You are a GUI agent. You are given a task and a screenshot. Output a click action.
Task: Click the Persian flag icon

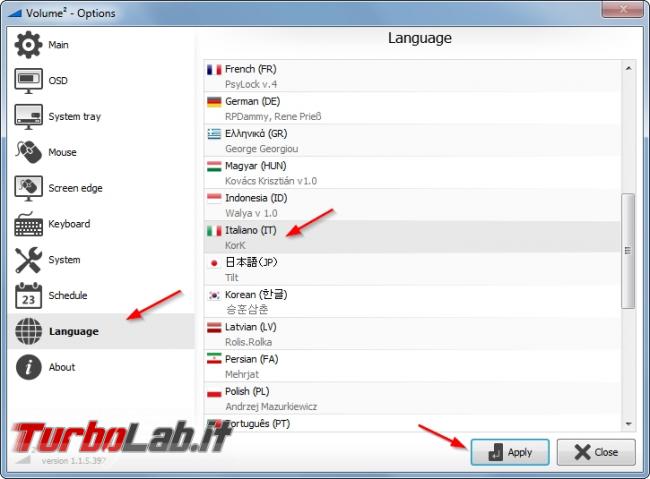pos(214,359)
